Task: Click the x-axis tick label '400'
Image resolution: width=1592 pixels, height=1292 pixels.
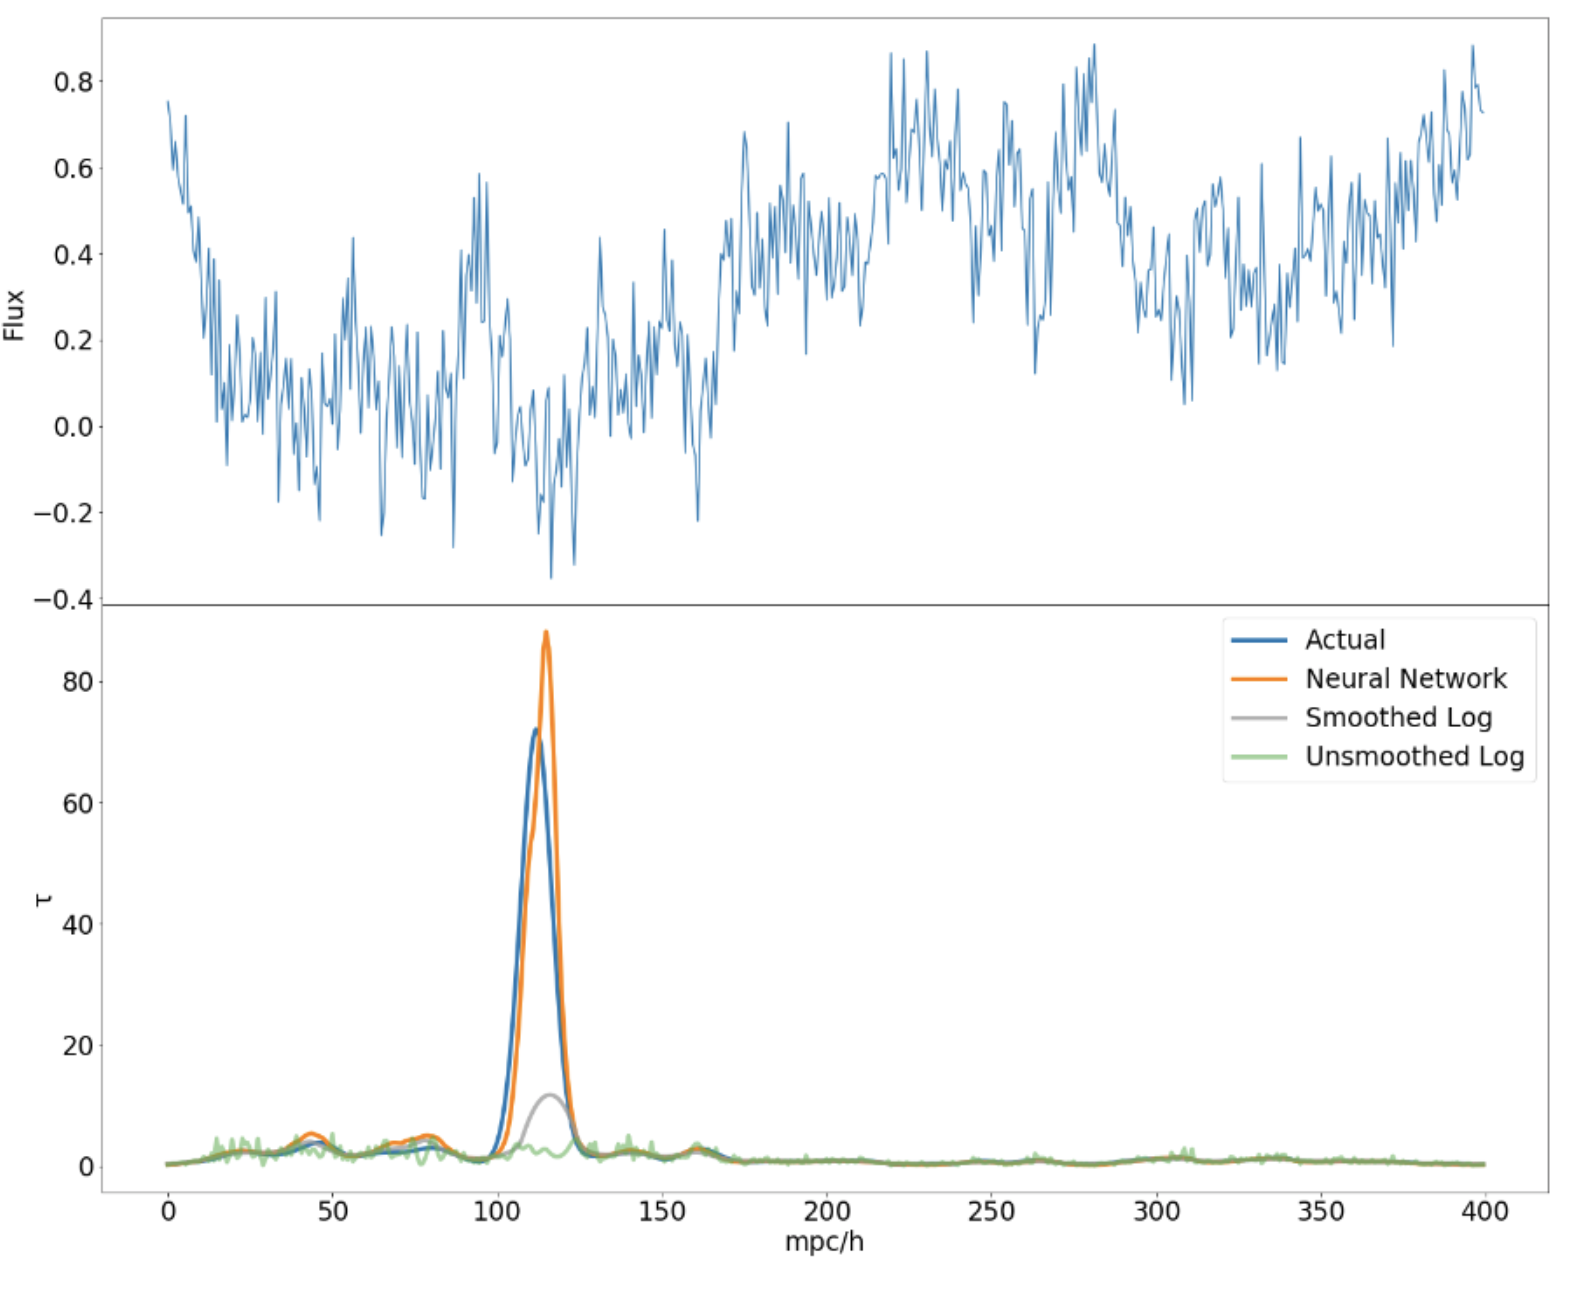Action: [1485, 1212]
